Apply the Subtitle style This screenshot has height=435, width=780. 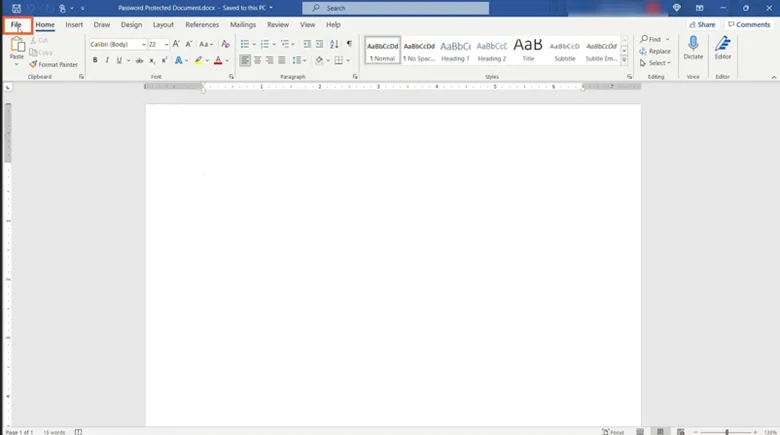click(565, 50)
